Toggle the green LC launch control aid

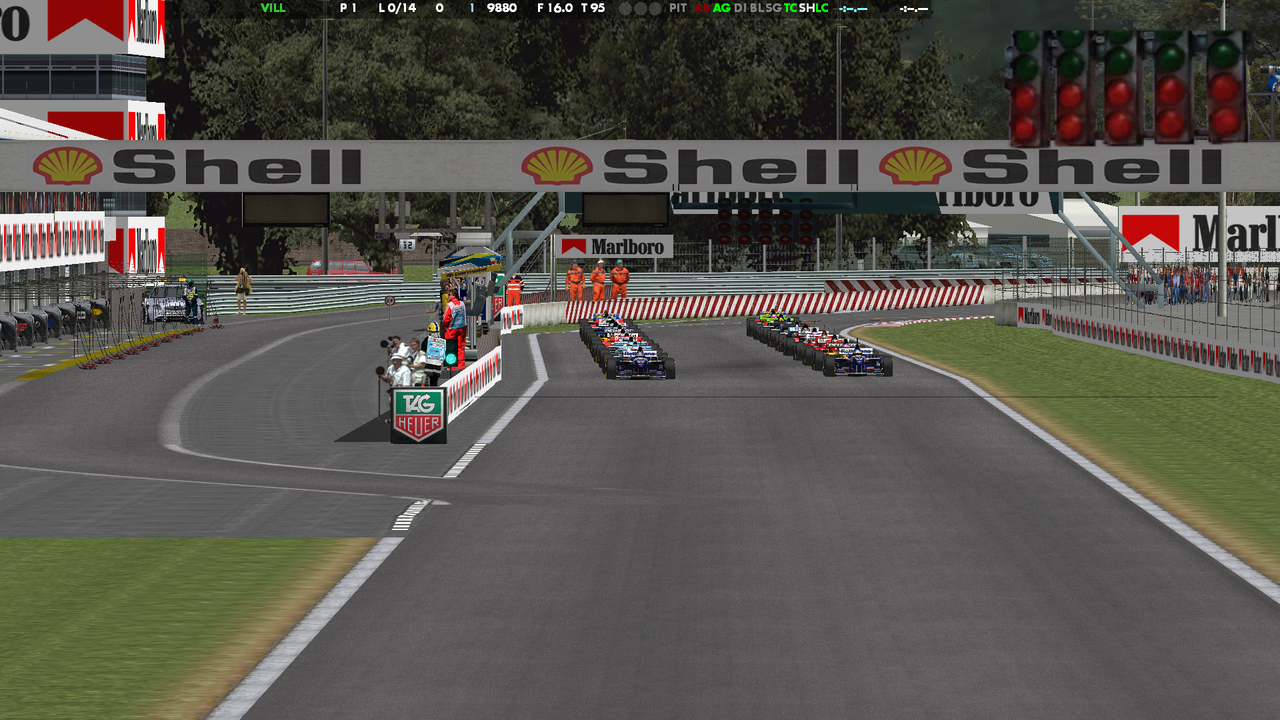pos(821,7)
